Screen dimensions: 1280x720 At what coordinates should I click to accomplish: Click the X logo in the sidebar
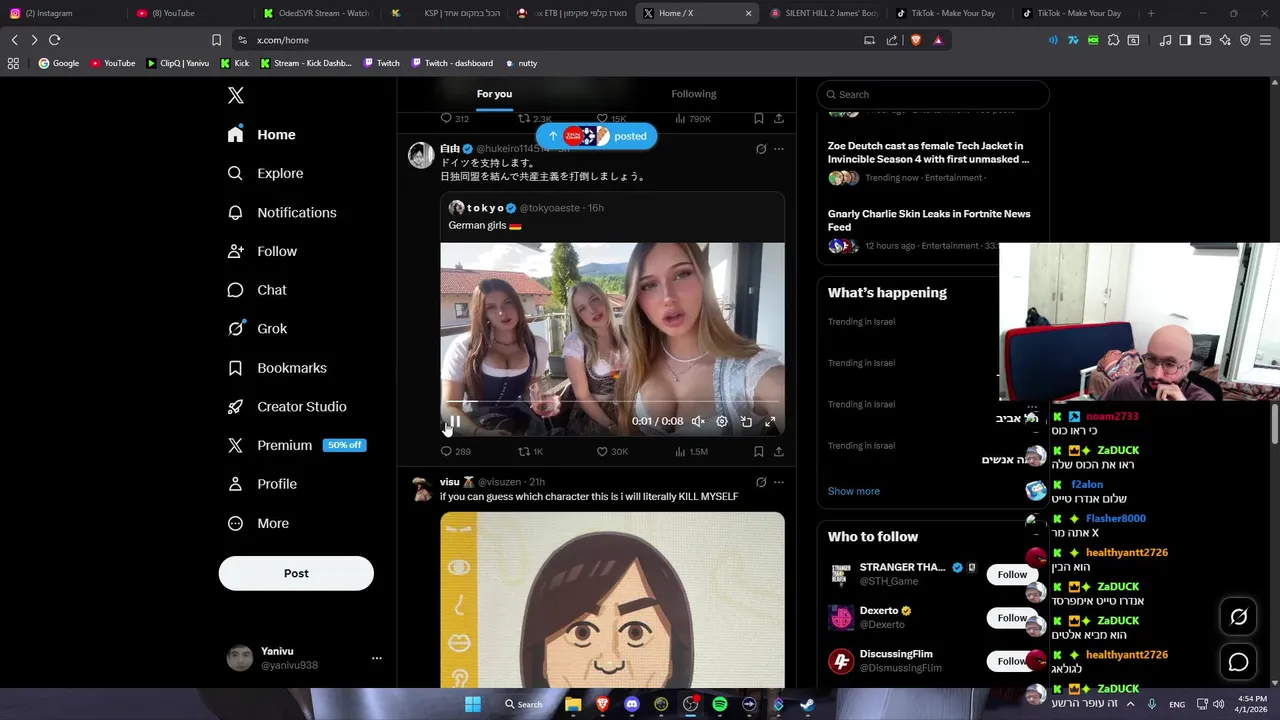click(x=236, y=96)
